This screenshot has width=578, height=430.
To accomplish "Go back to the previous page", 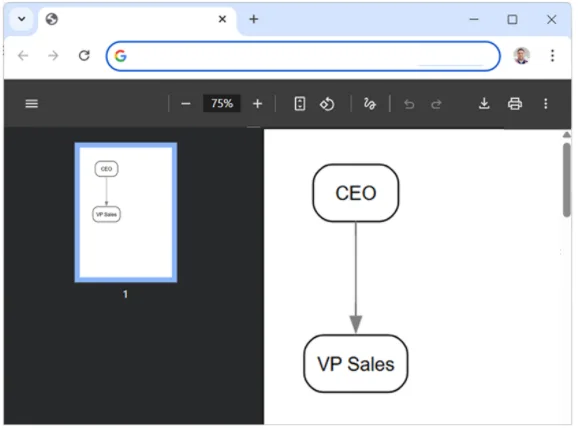I will point(23,56).
